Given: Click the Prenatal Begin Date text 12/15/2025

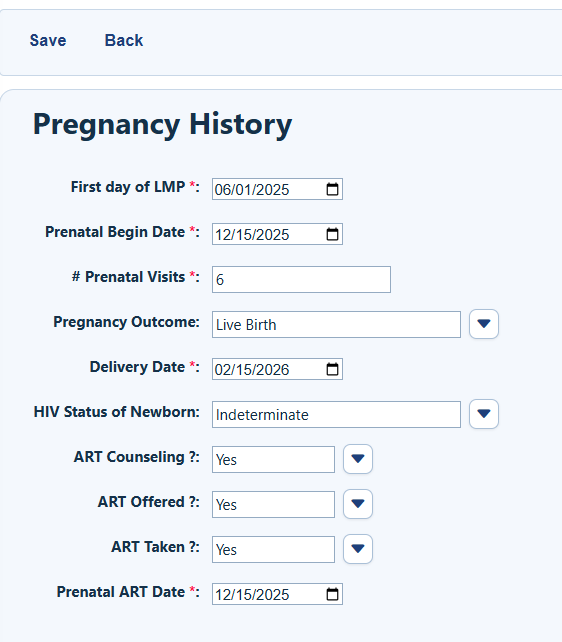Looking at the screenshot, I should [252, 235].
